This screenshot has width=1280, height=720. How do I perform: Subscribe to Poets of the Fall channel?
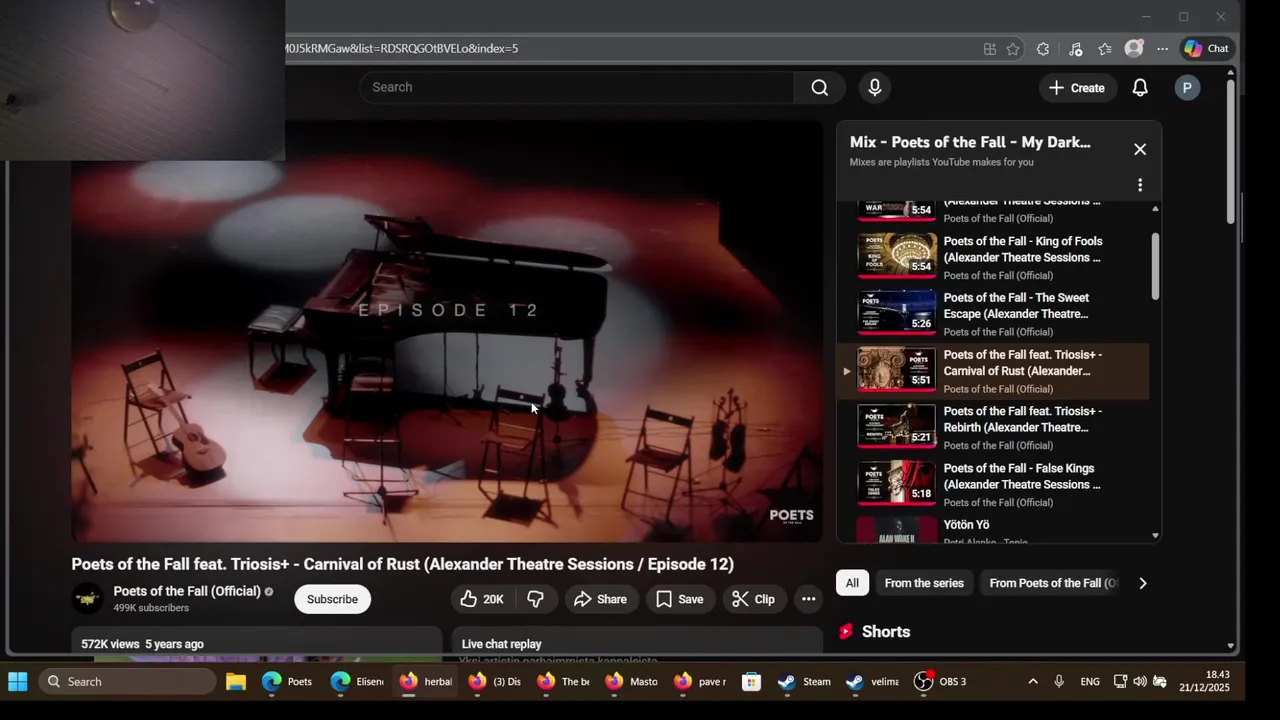pos(332,599)
